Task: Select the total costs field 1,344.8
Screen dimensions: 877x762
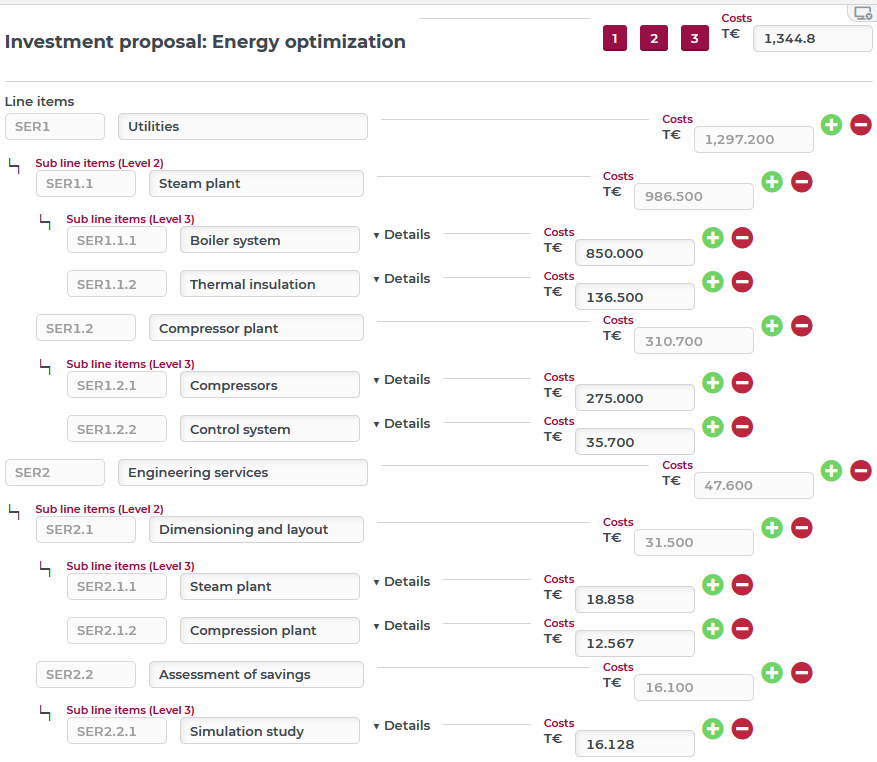Action: point(813,39)
